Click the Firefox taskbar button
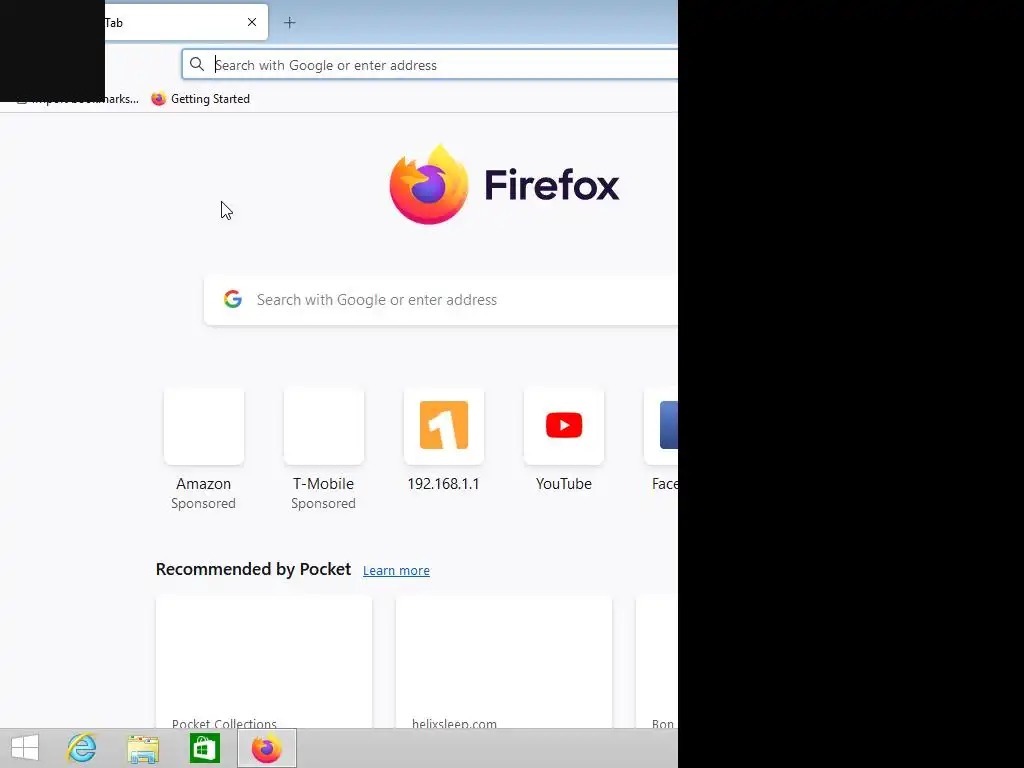1024x768 pixels. coord(266,748)
